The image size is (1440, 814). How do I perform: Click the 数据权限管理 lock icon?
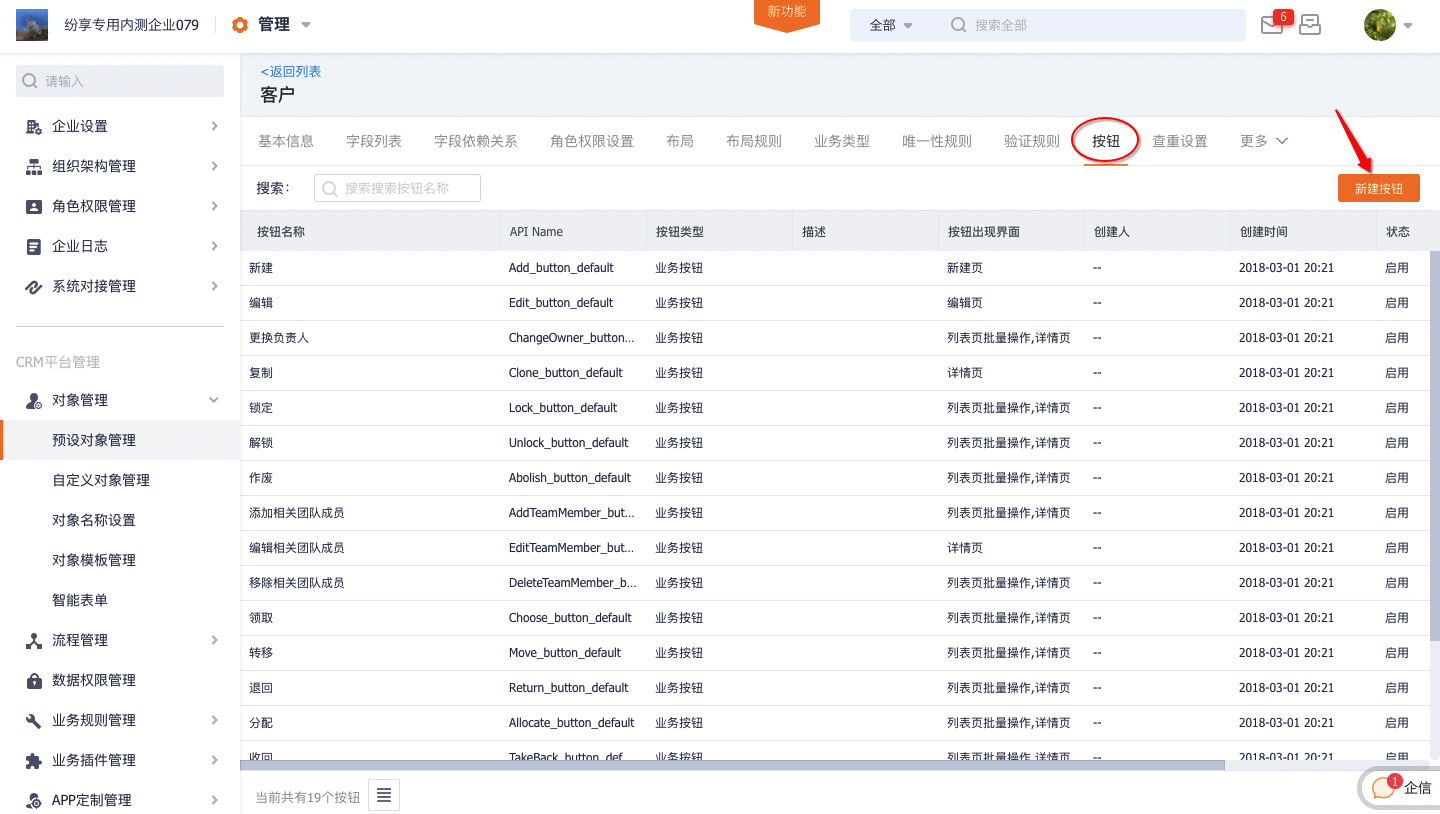tap(34, 680)
